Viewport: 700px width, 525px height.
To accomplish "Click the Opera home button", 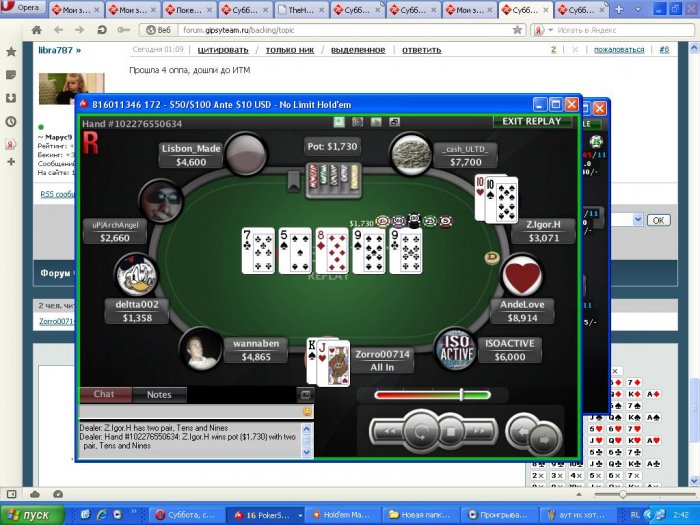I will point(37,30).
